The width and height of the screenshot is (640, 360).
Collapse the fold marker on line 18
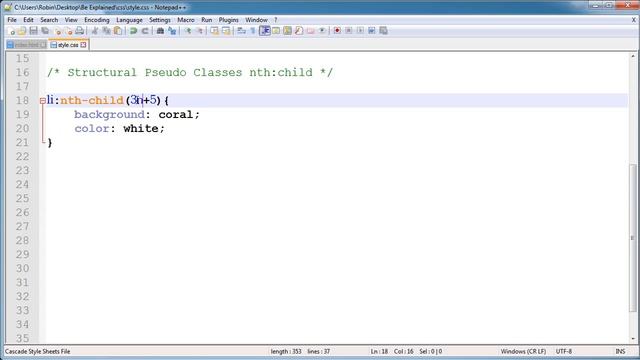click(x=43, y=100)
